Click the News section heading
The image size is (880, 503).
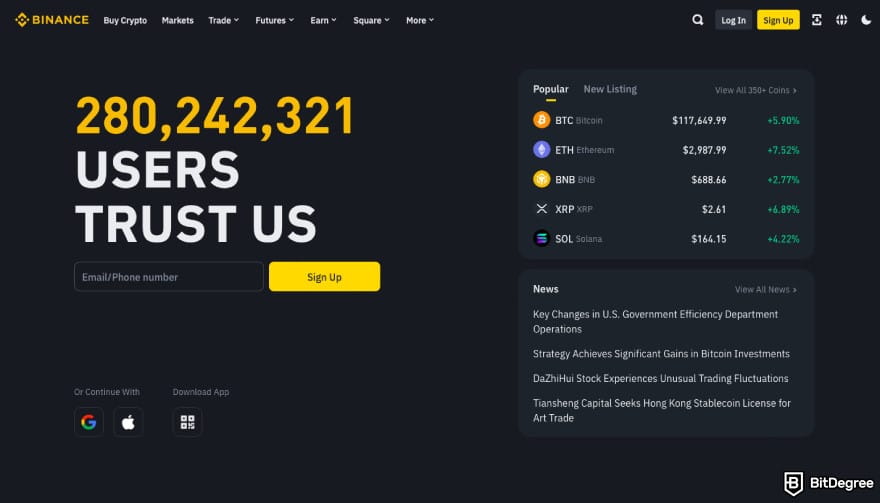[x=546, y=289]
